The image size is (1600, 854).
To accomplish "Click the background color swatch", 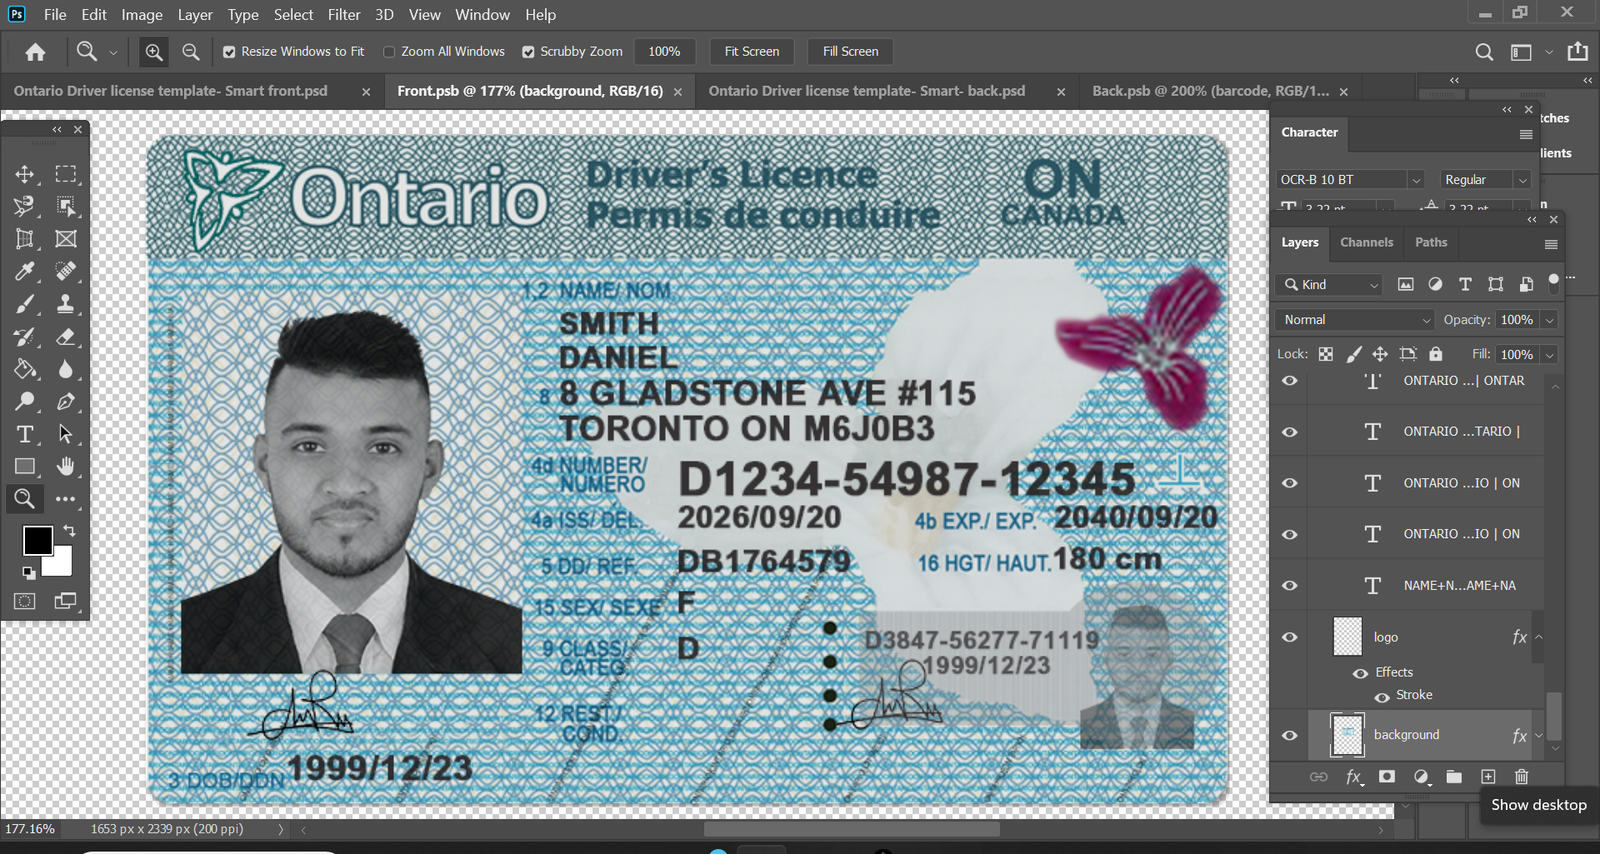I will [x=61, y=564].
